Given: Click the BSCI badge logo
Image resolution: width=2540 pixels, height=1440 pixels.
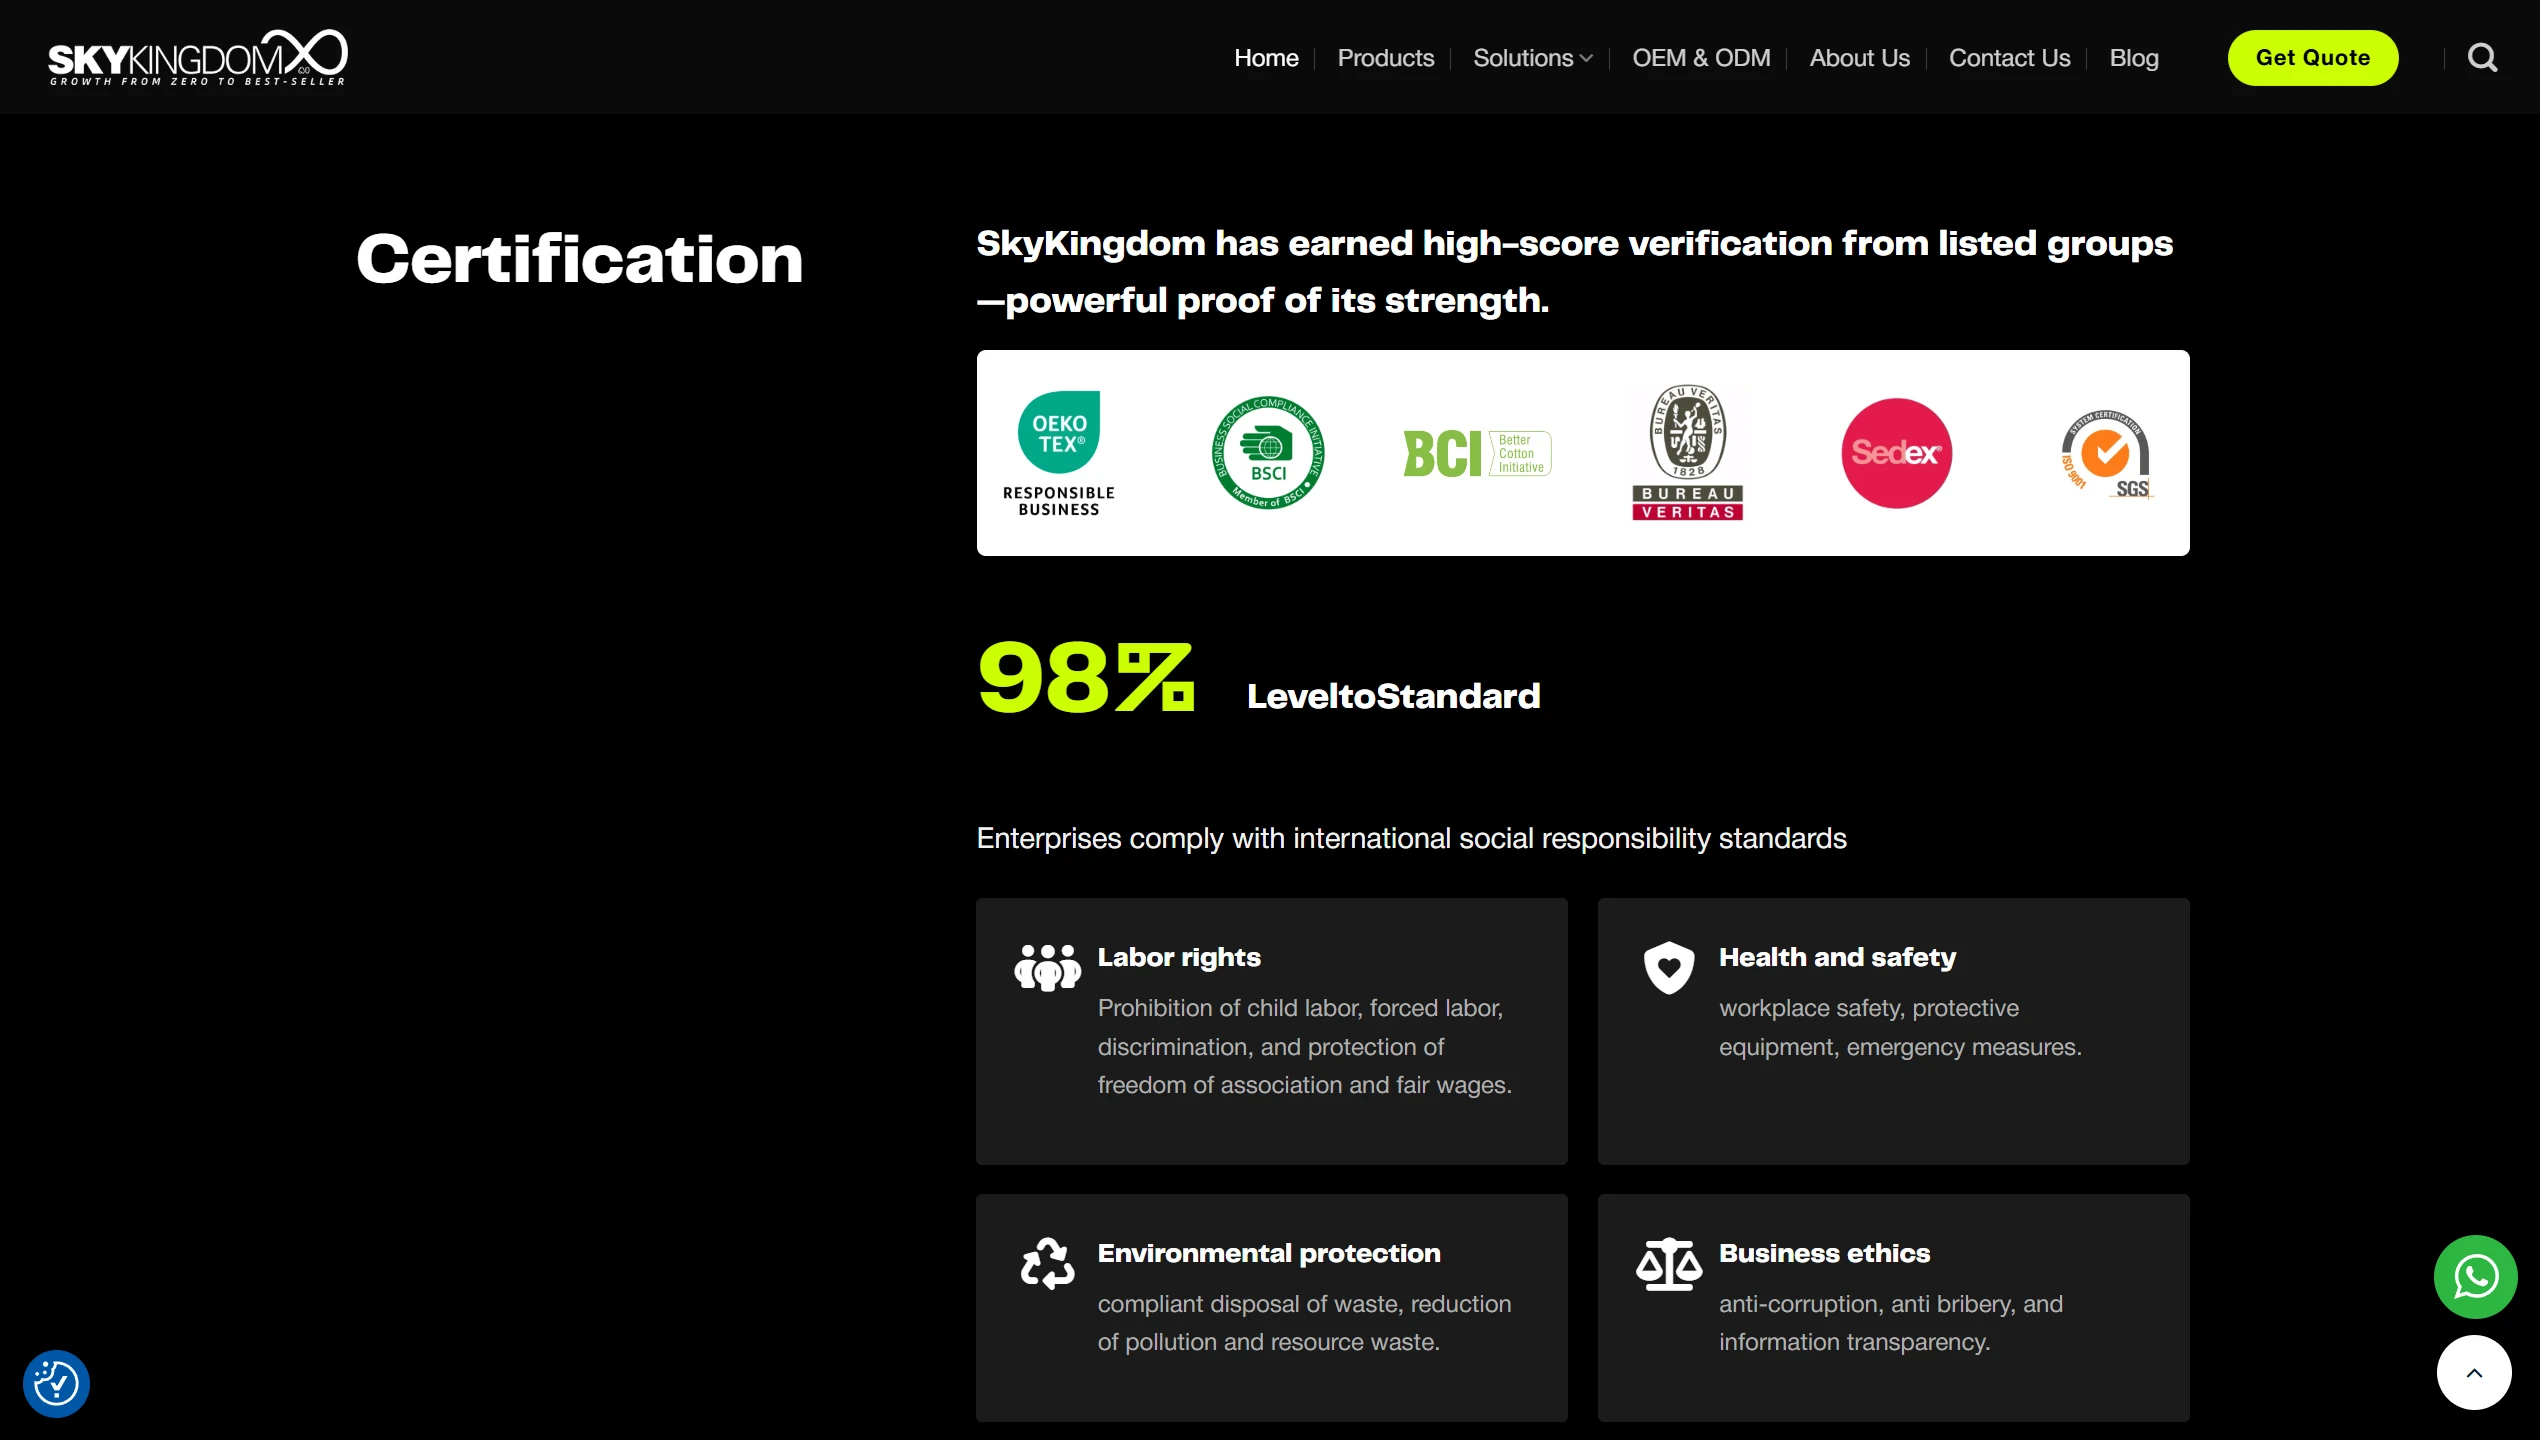Looking at the screenshot, I should click(x=1268, y=453).
